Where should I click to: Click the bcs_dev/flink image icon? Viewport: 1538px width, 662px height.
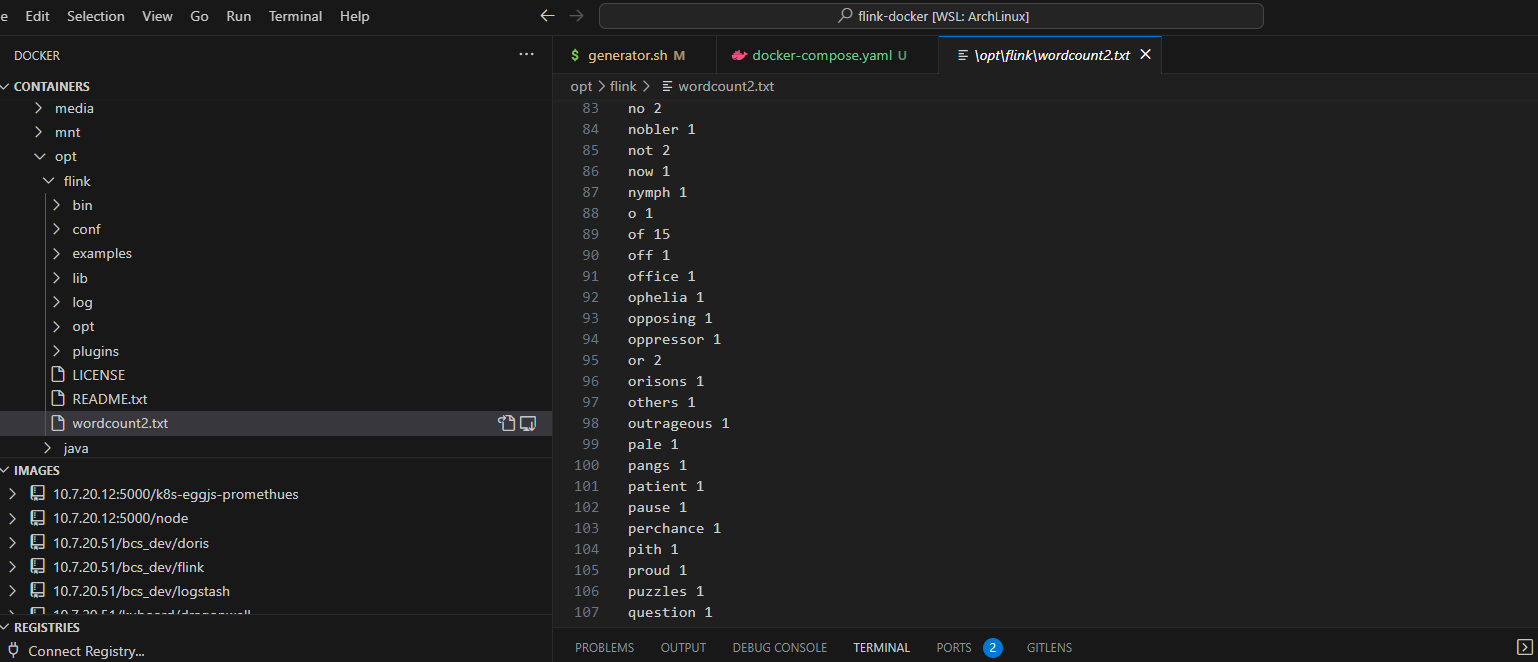tap(38, 567)
